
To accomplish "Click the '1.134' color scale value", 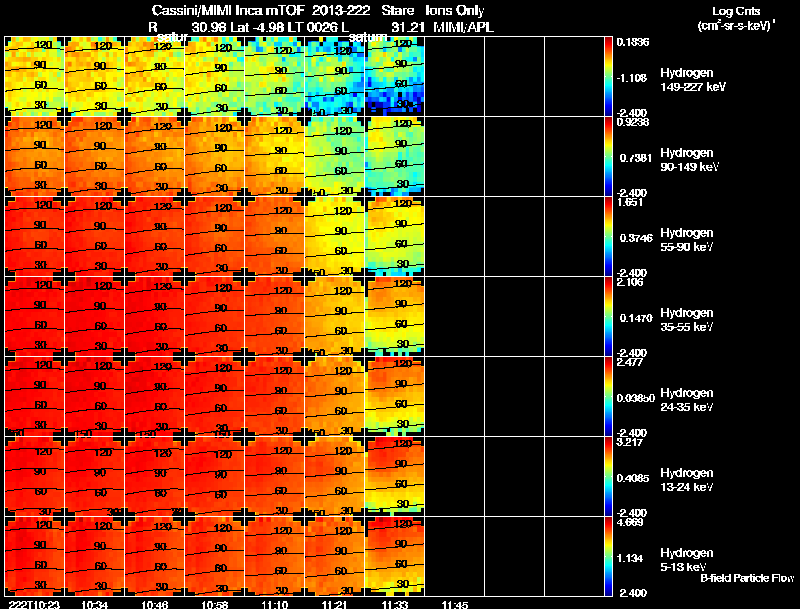I will [630, 559].
